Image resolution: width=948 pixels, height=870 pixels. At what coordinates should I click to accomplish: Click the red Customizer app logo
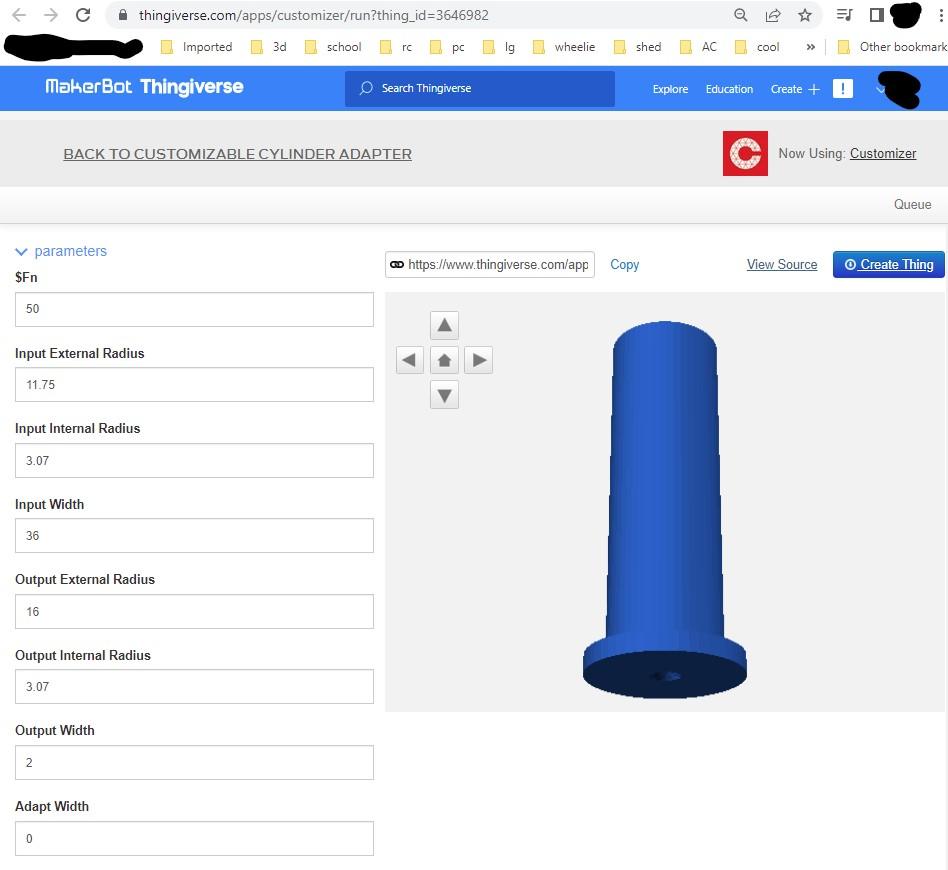pyautogui.click(x=745, y=154)
